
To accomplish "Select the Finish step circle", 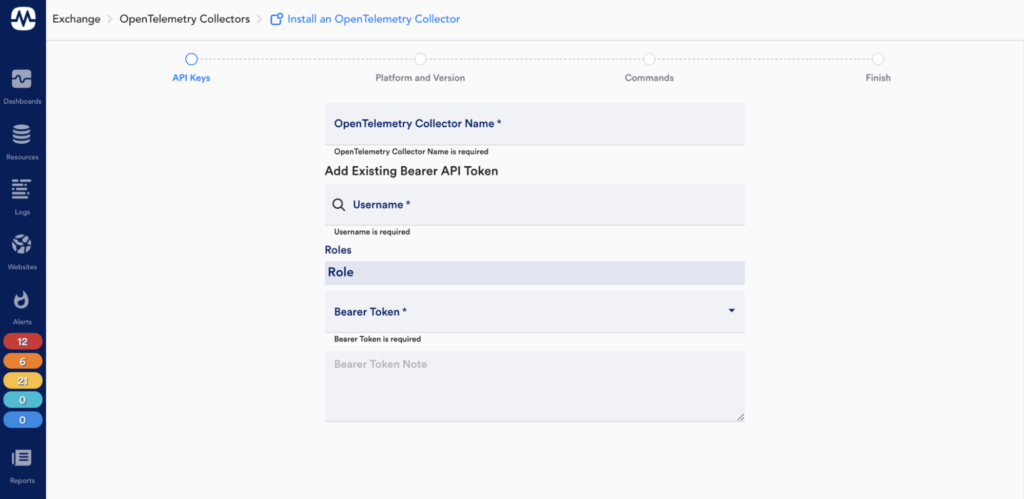I will pos(878,59).
